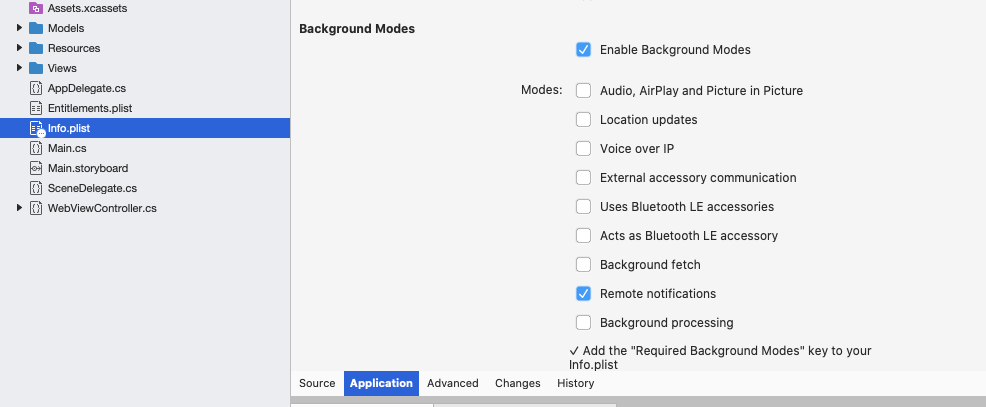This screenshot has width=986, height=407.
Task: Select Info.plist in the project tree
Action: pos(69,128)
